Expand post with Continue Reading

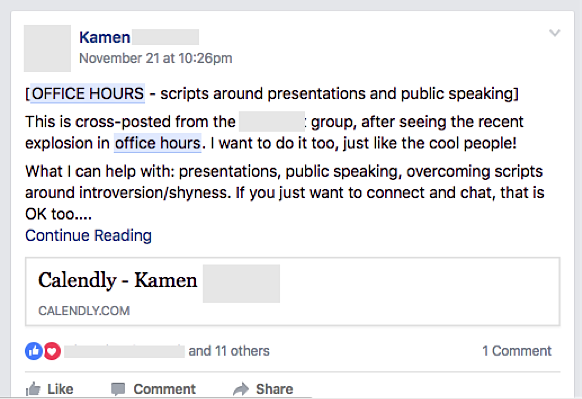(88, 236)
